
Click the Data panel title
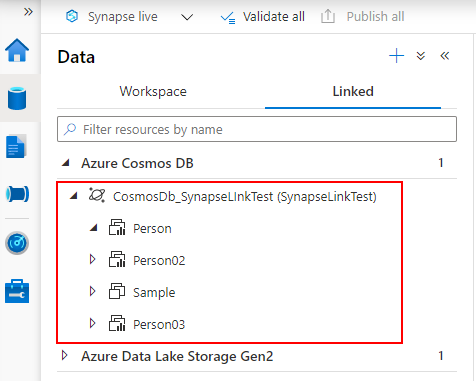76,57
